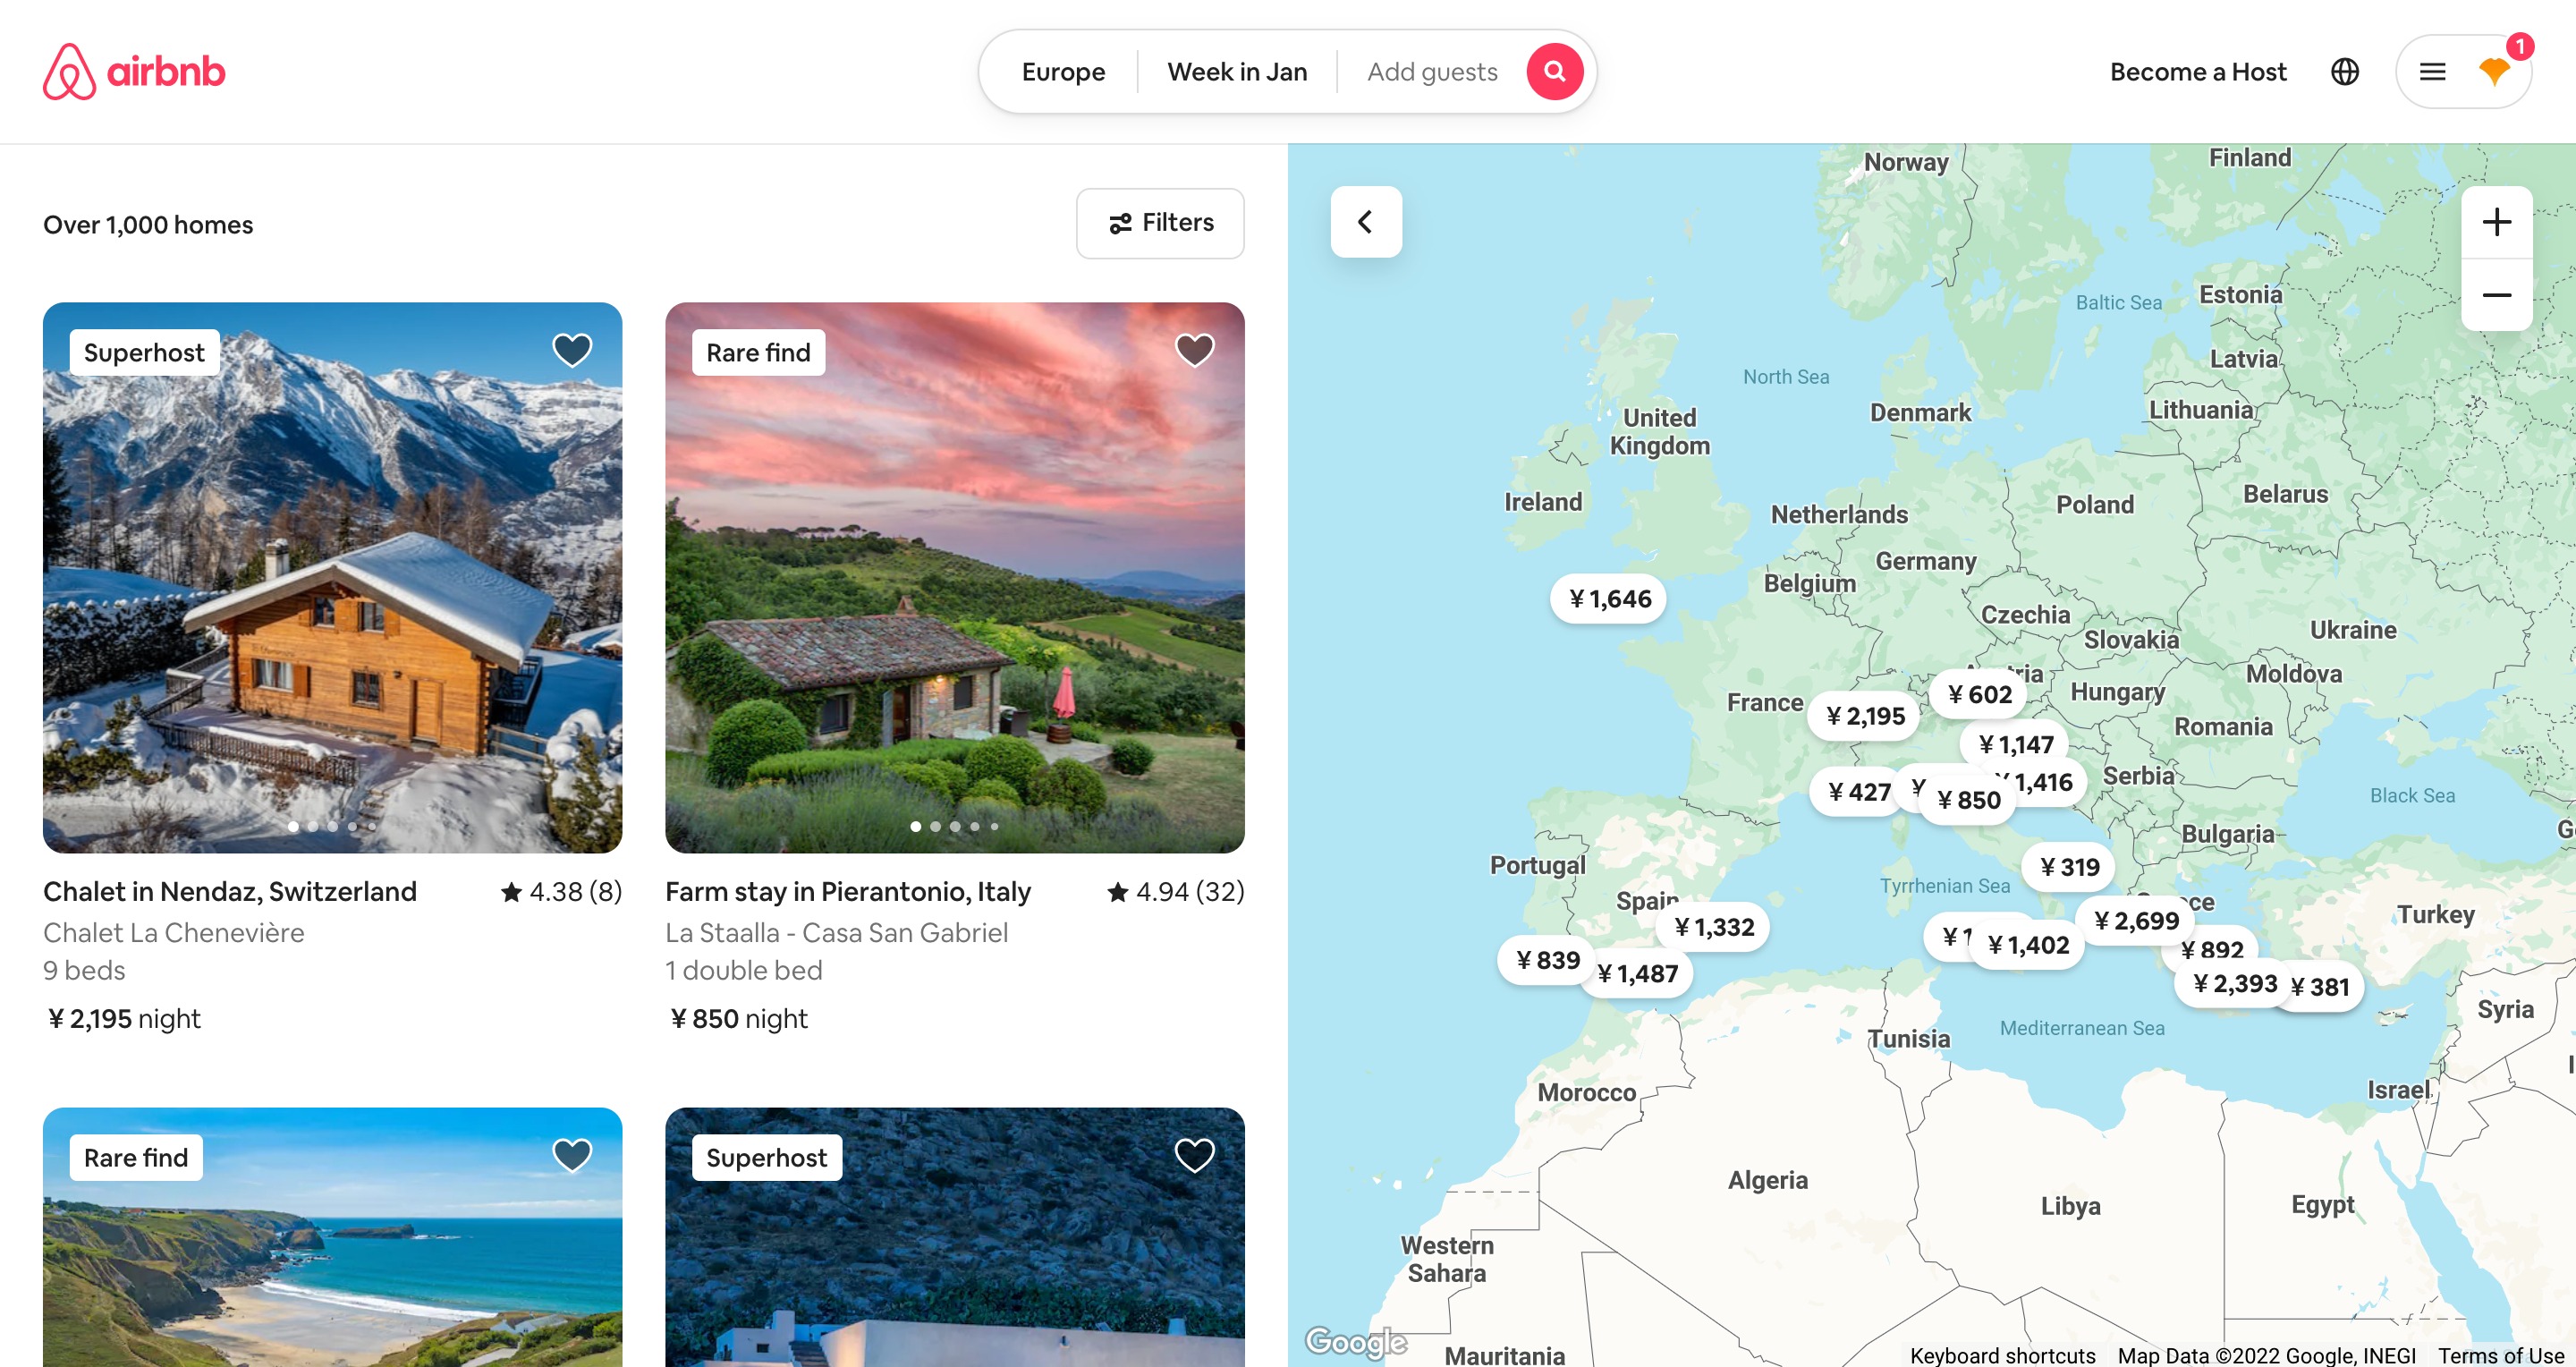The height and width of the screenshot is (1367, 2576).
Task: Toggle wishlist heart on beach Rare find listing
Action: 572,1154
